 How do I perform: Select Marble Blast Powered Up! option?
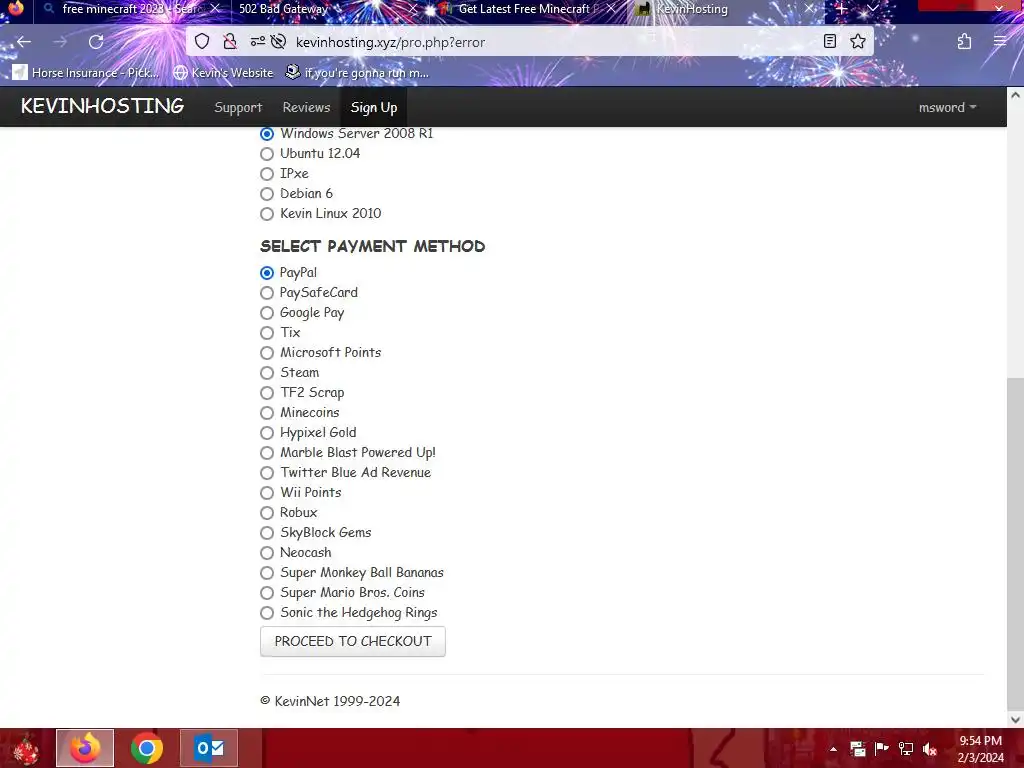click(266, 453)
